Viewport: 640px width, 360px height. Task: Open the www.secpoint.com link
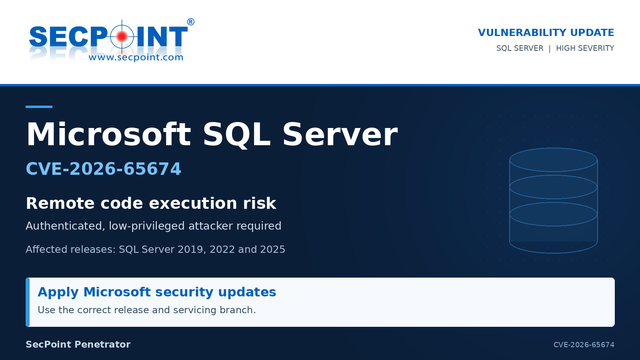(x=136, y=57)
